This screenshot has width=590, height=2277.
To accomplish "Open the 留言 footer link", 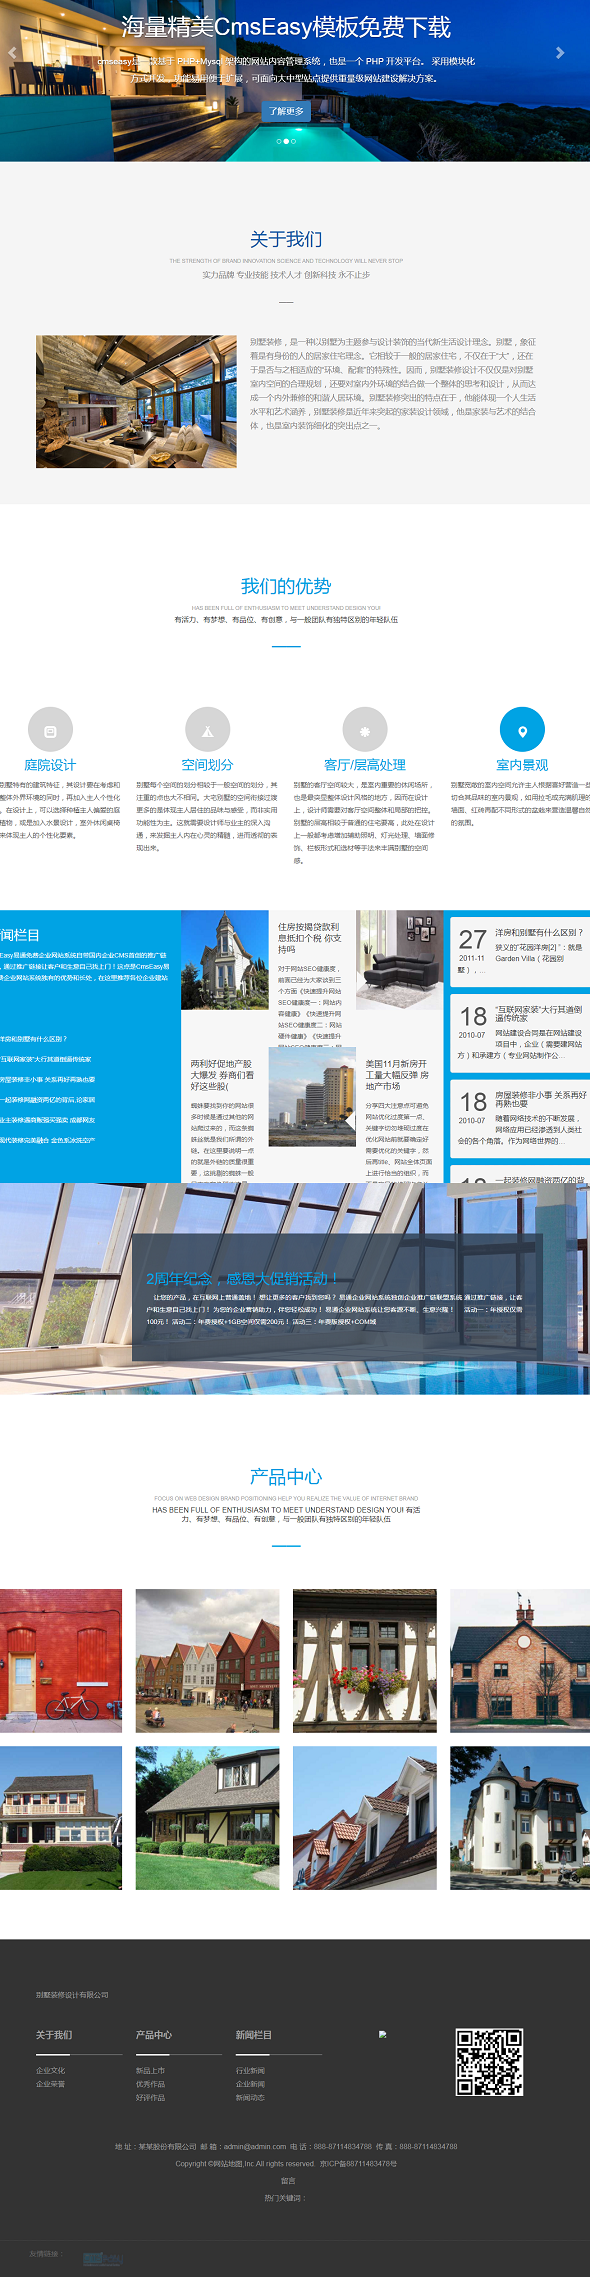I will click(x=288, y=2180).
